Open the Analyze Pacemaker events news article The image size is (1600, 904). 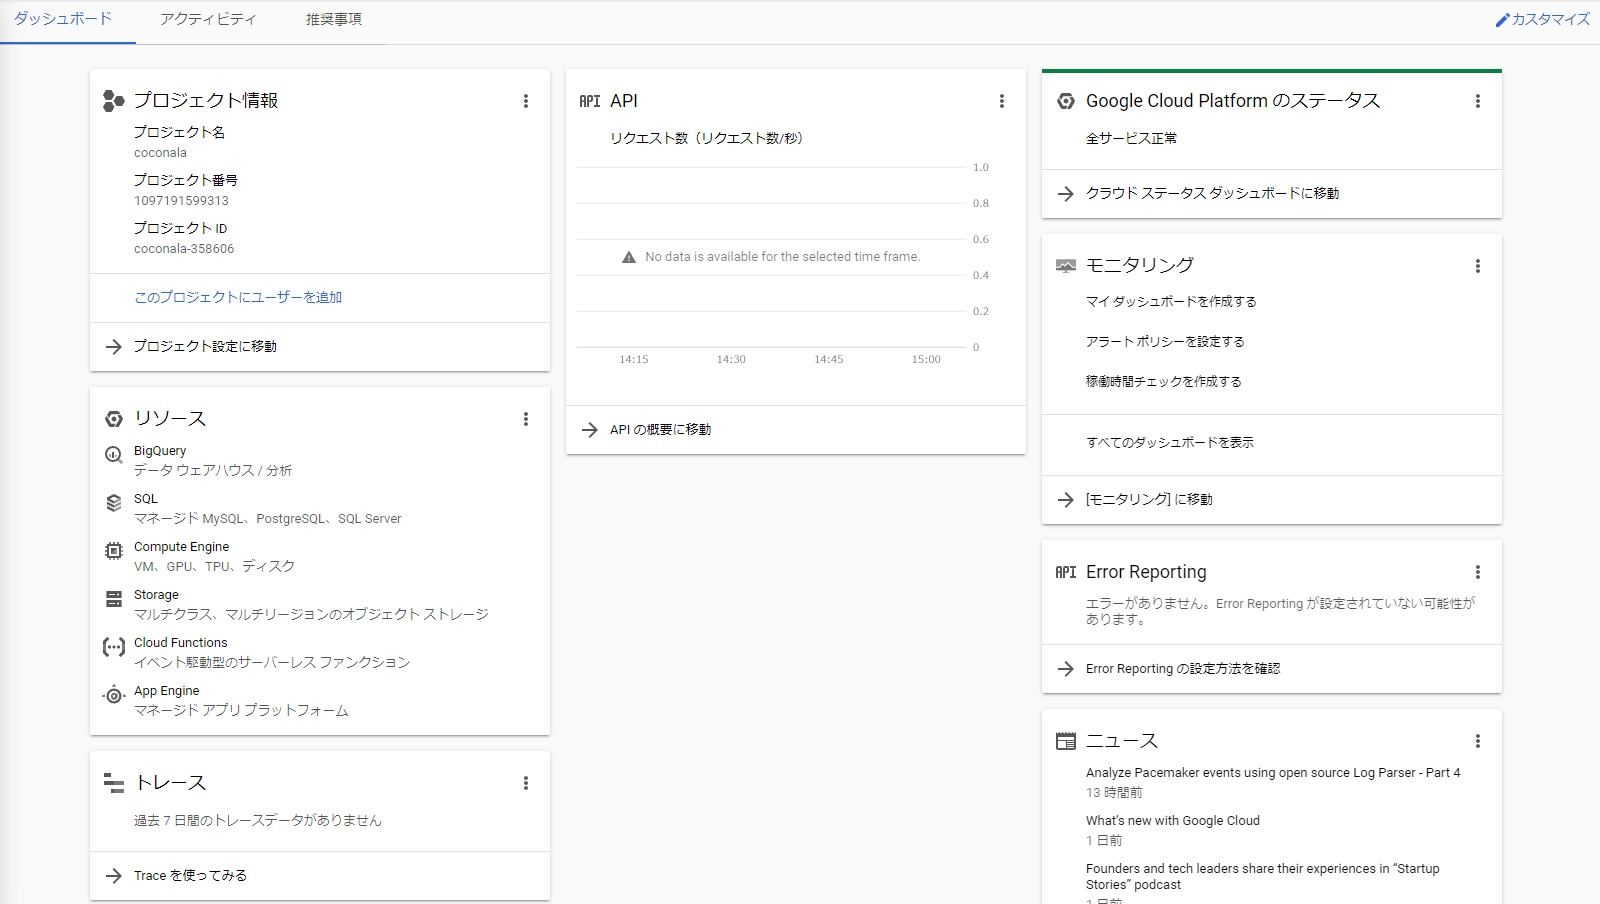click(1274, 772)
